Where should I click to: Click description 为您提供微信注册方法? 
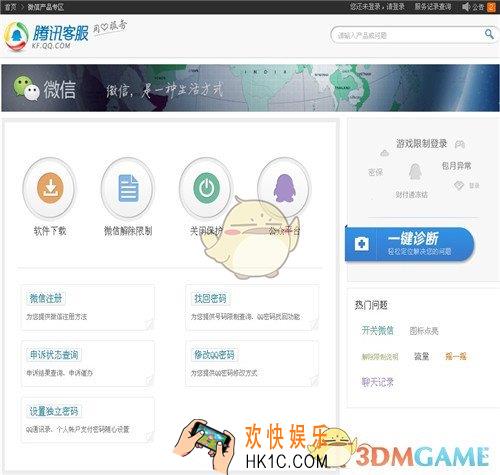click(56, 316)
